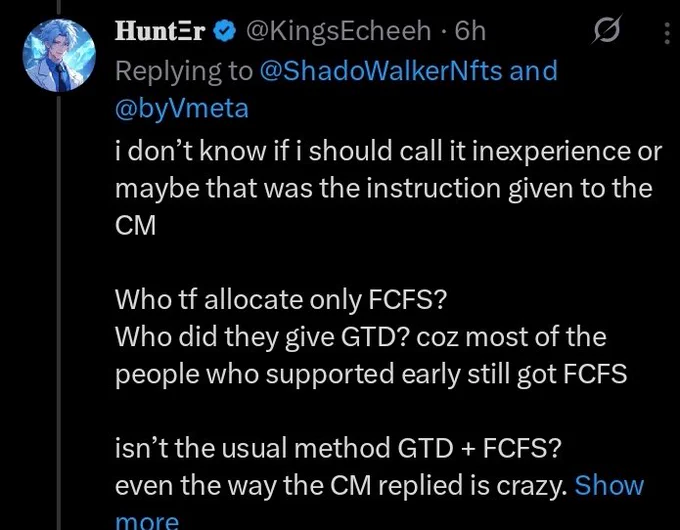Open the @KingsEcheeh handle
Screen dimensions: 680x530
click(x=338, y=31)
